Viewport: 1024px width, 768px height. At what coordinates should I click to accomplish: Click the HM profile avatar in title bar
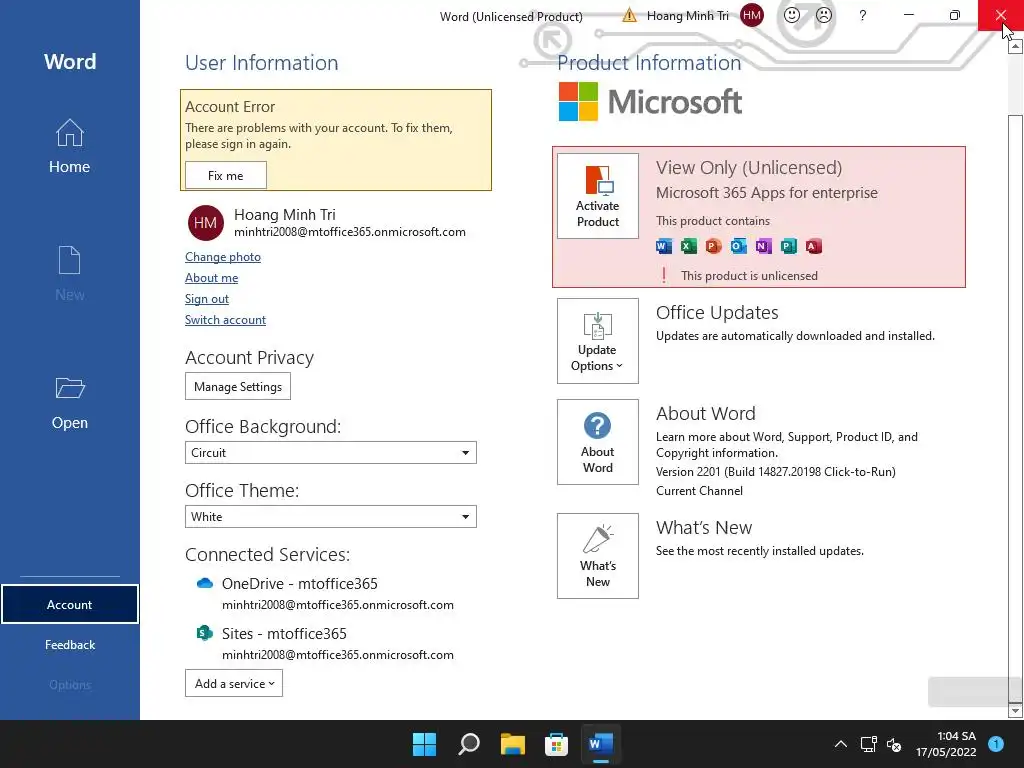pos(752,15)
